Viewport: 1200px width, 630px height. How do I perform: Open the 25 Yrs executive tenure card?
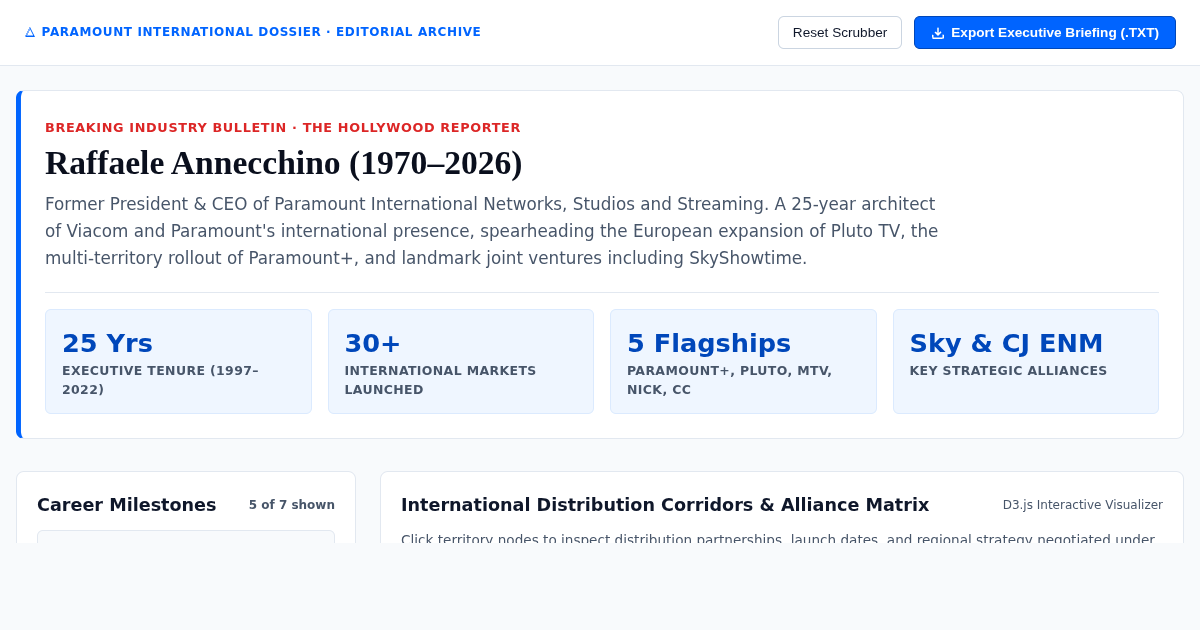pyautogui.click(x=178, y=362)
